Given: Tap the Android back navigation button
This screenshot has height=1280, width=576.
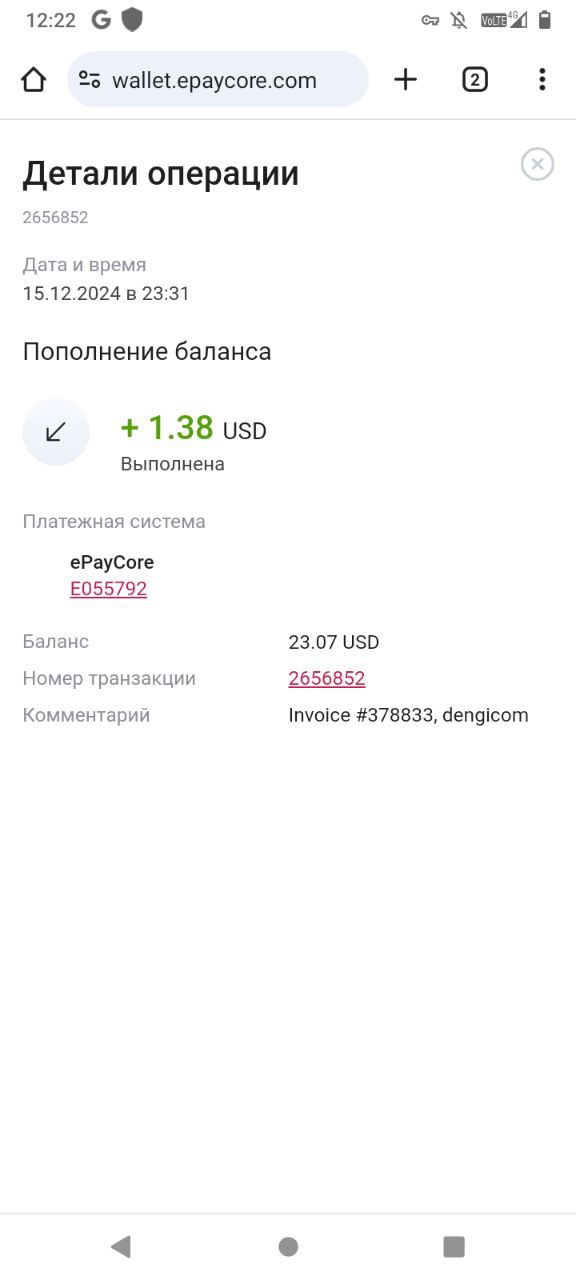Looking at the screenshot, I should (x=121, y=1246).
